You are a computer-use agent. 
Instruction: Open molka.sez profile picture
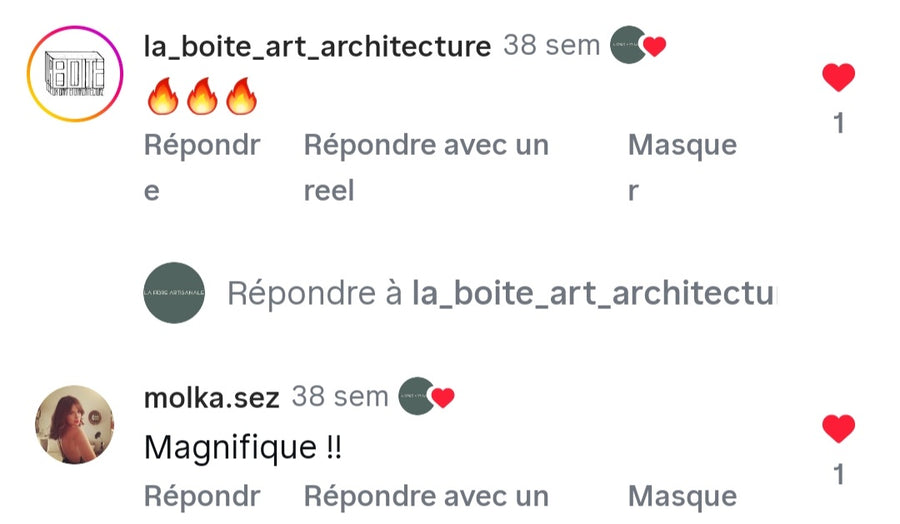click(75, 425)
